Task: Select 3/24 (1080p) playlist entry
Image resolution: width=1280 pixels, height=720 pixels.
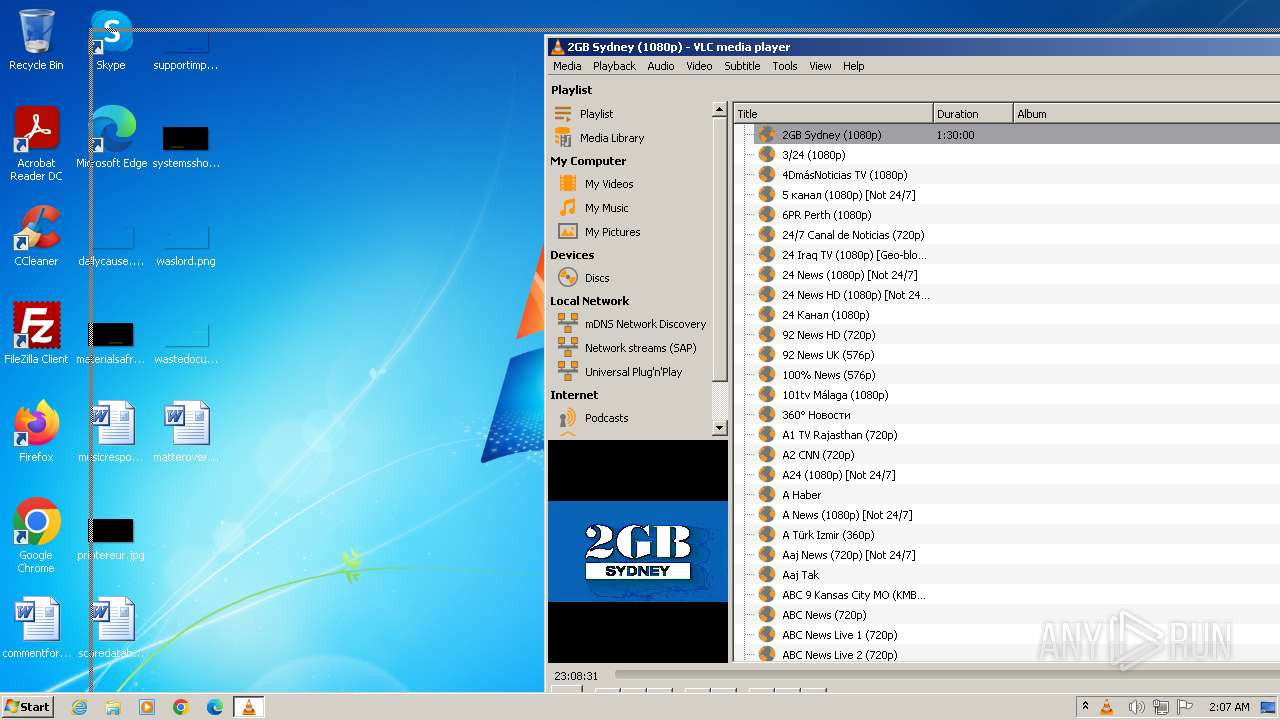Action: click(x=1006, y=155)
